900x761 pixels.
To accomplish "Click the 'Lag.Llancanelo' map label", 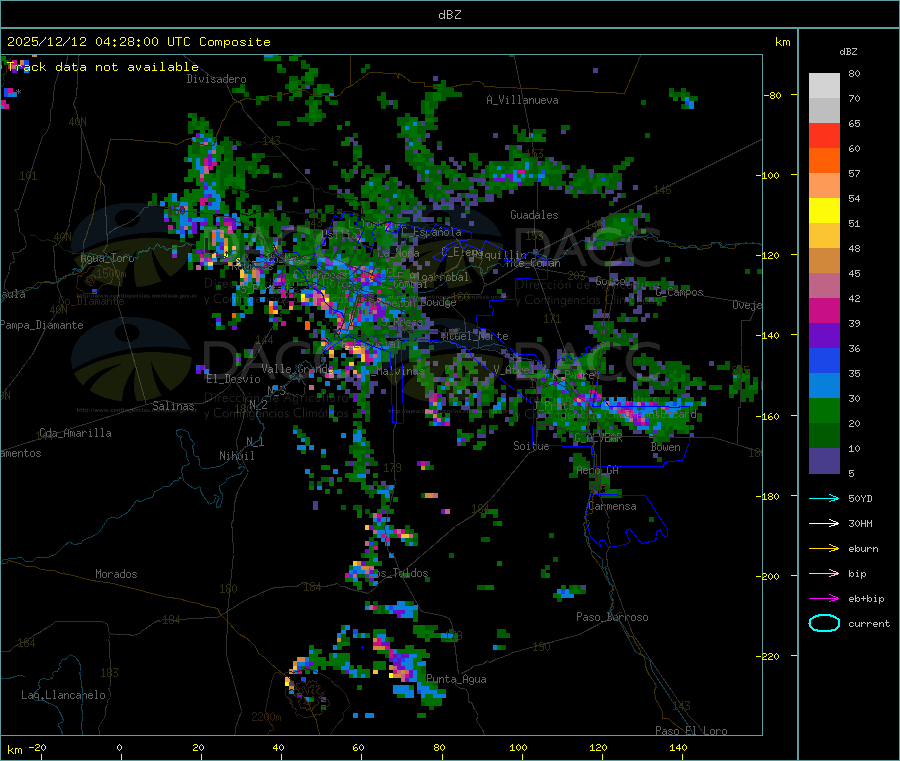I will click(64, 695).
